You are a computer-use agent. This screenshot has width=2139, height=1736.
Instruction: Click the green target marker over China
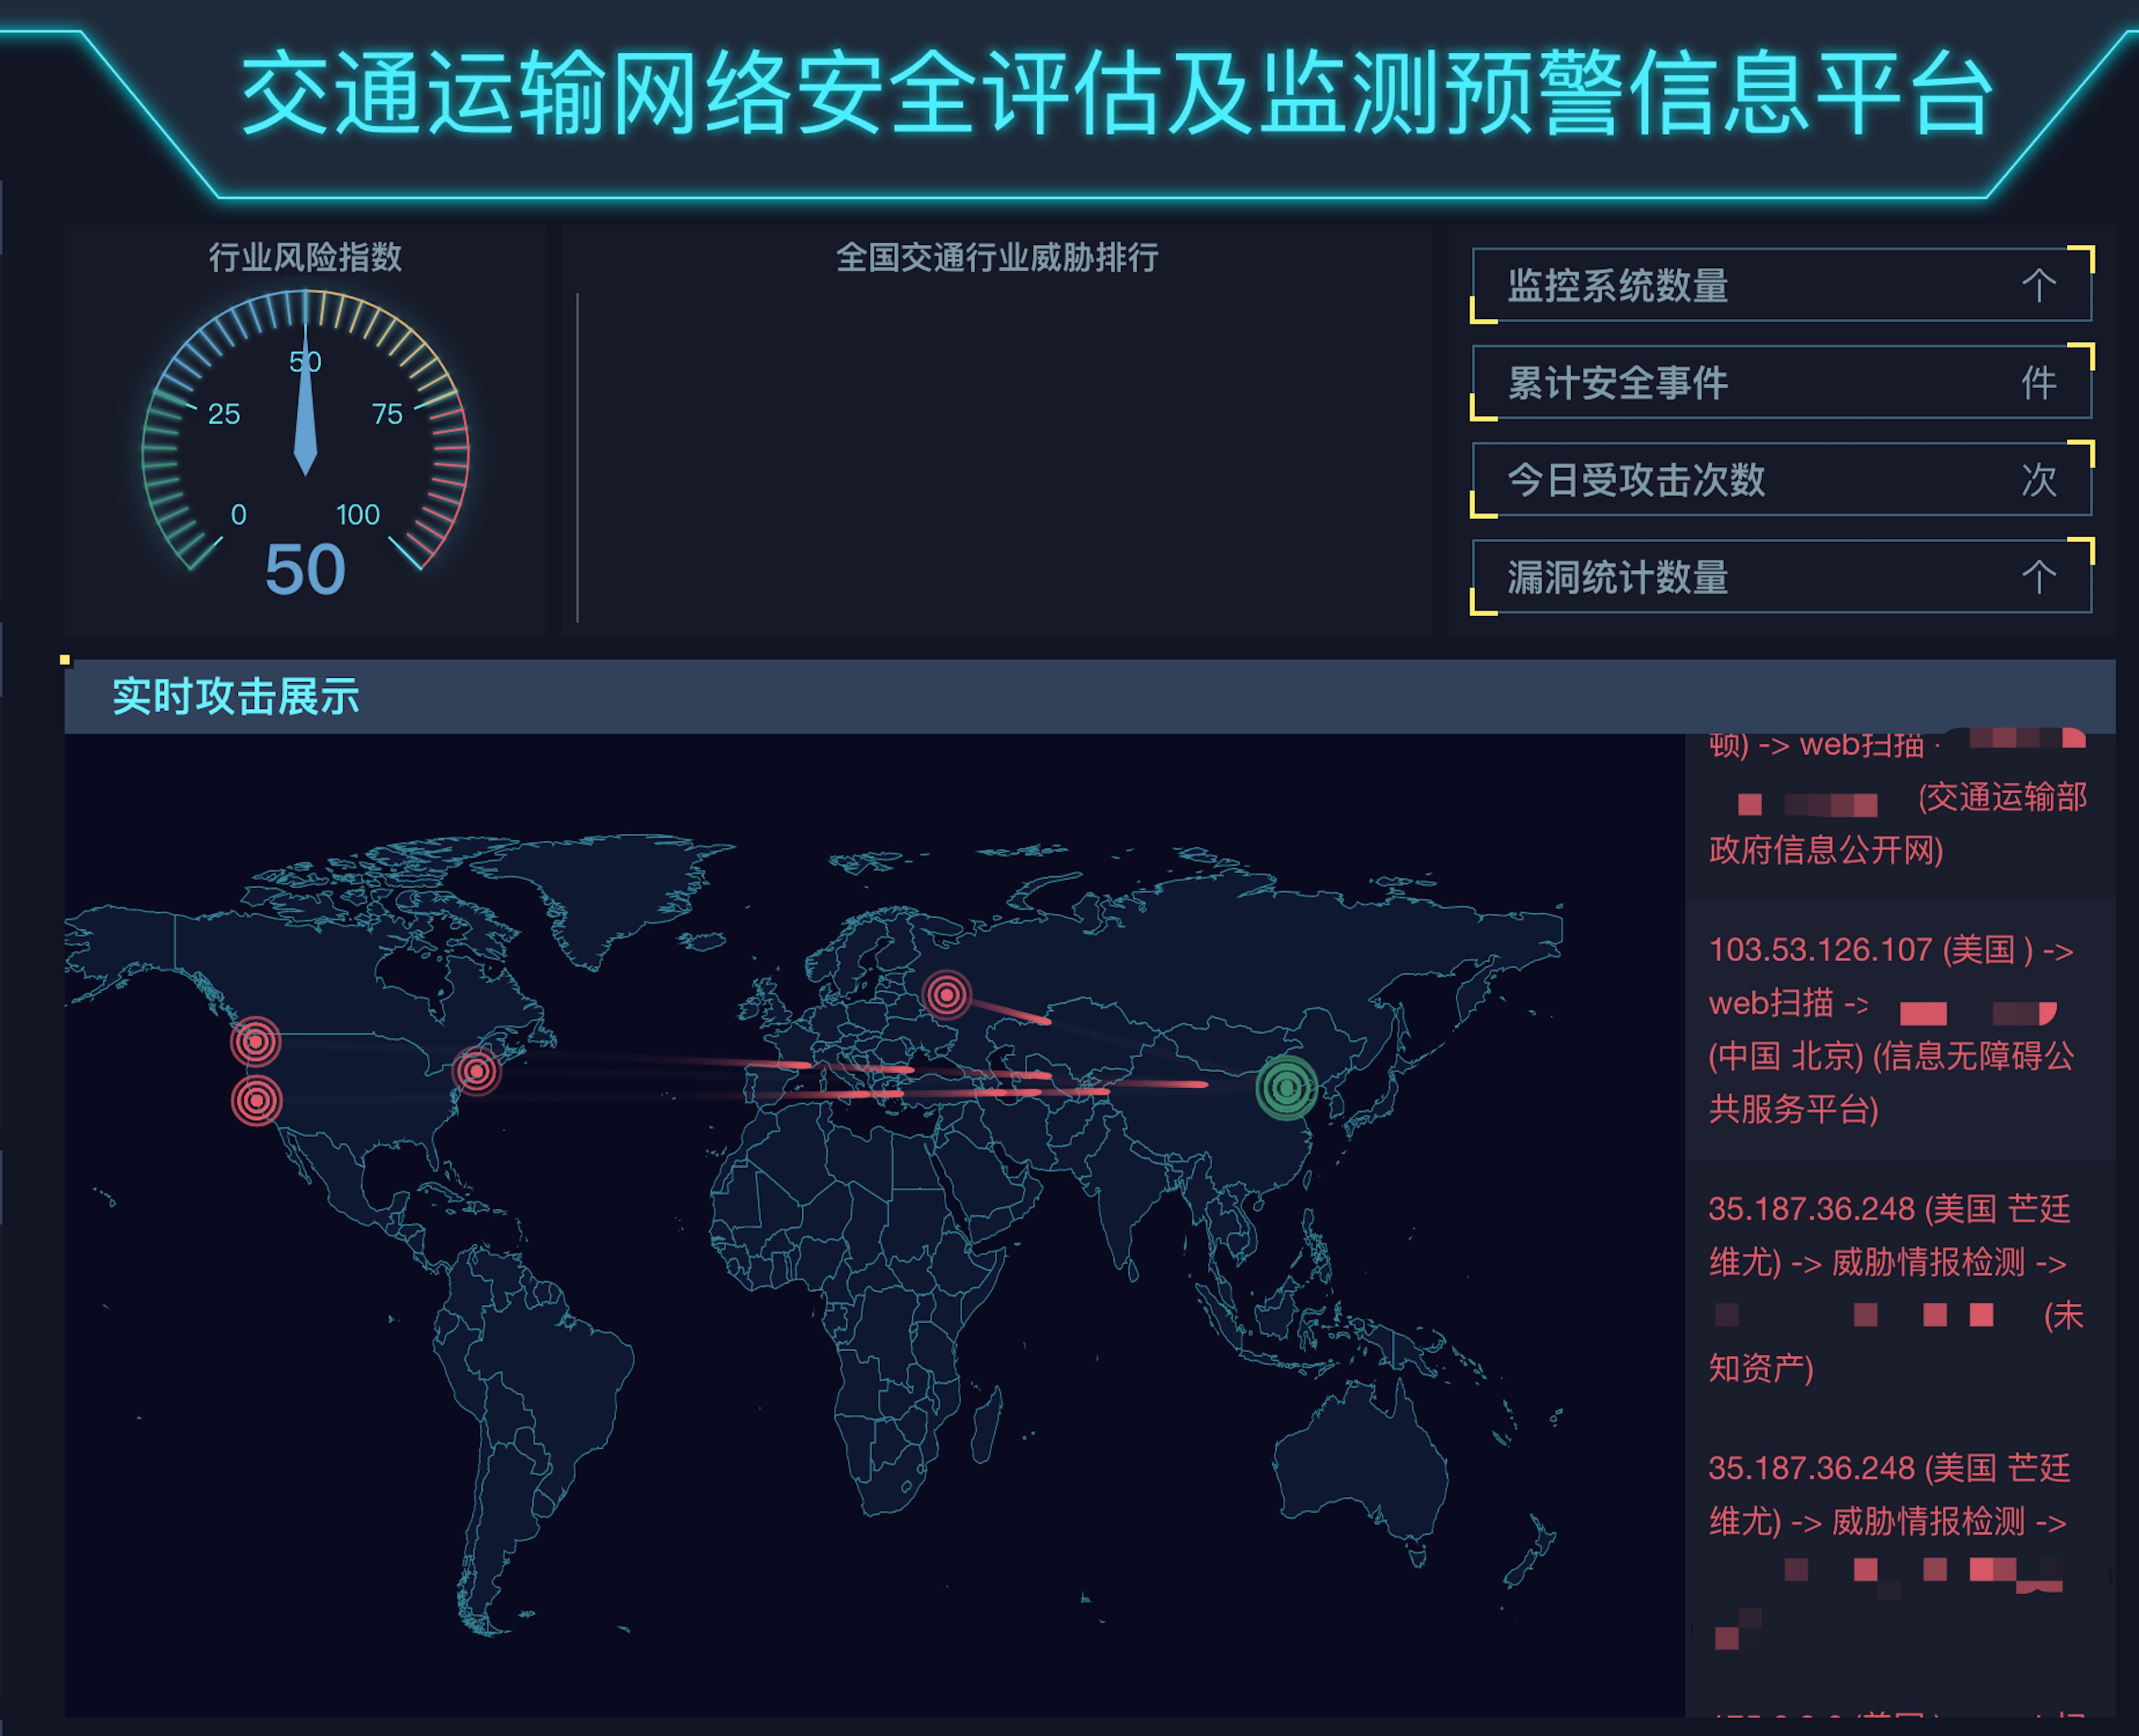pyautogui.click(x=1286, y=1087)
